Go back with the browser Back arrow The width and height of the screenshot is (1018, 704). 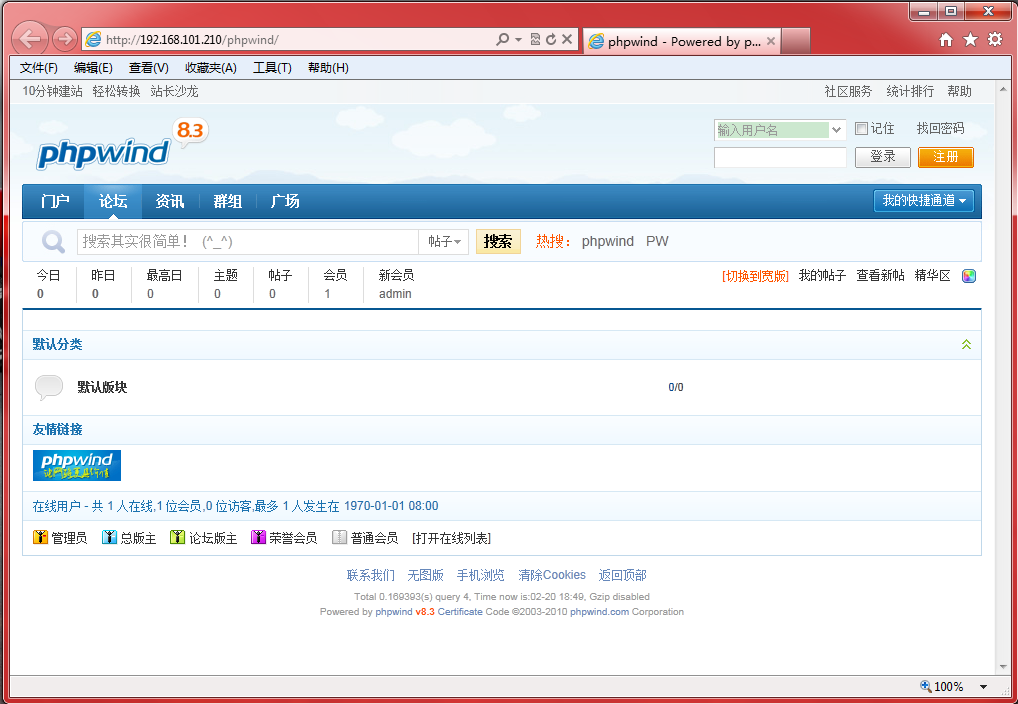point(30,39)
